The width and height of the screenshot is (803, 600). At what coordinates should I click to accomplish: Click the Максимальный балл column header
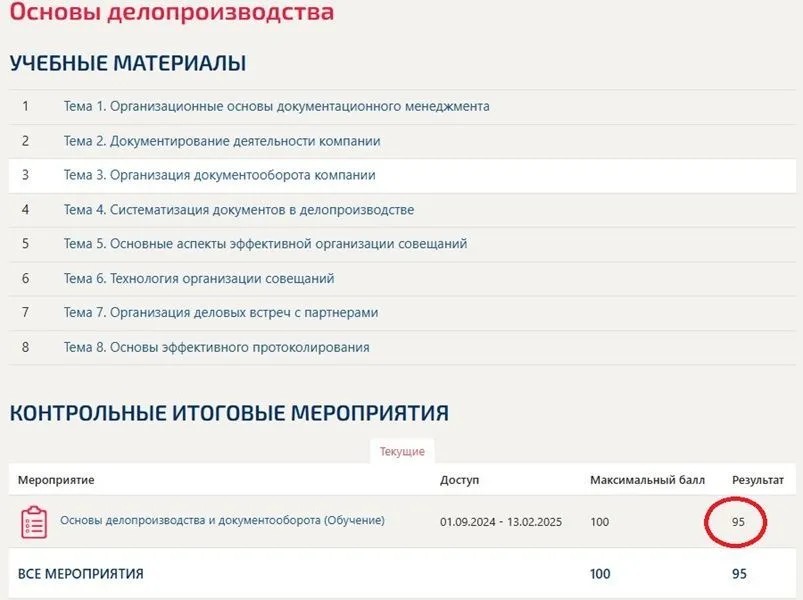(647, 480)
